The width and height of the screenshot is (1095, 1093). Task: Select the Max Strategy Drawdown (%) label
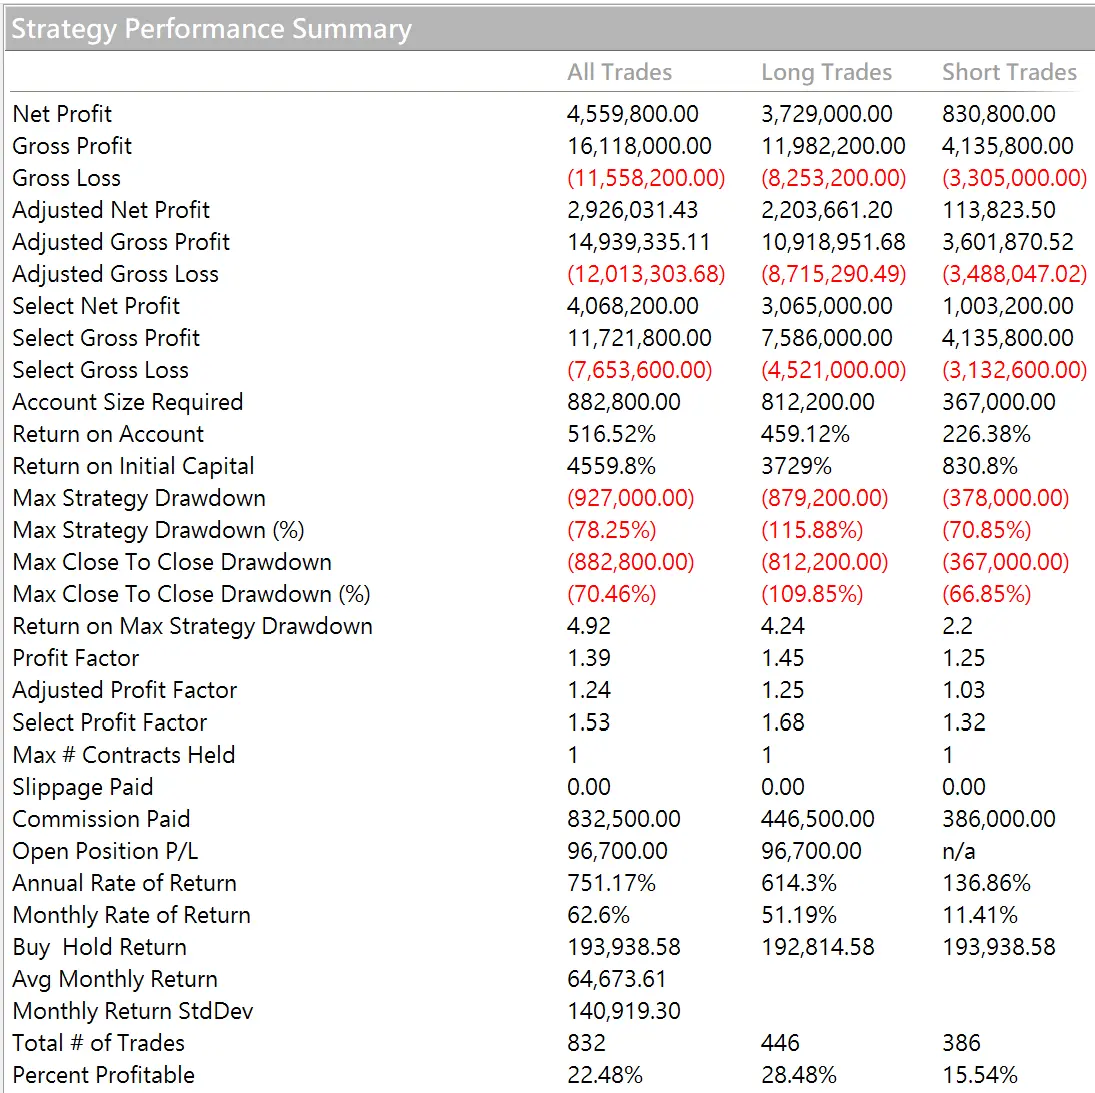point(158,530)
